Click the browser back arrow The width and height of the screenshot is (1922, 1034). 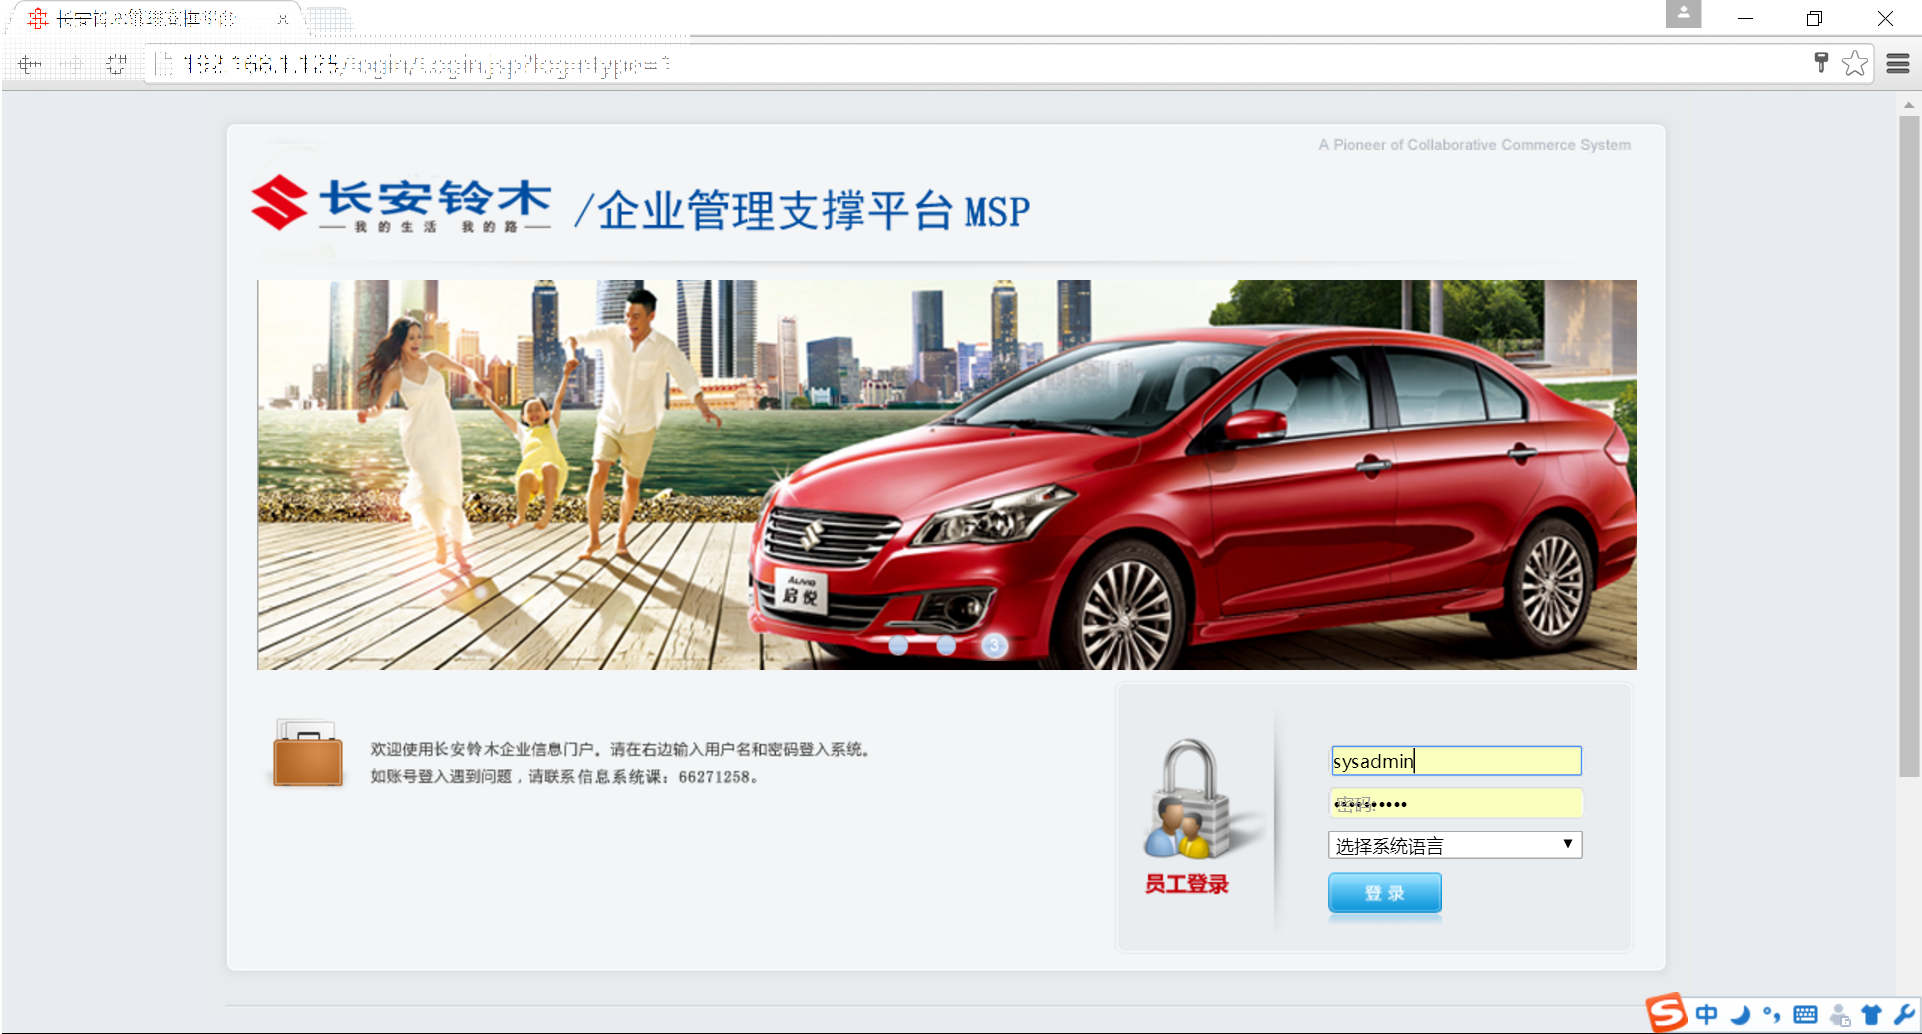point(30,64)
